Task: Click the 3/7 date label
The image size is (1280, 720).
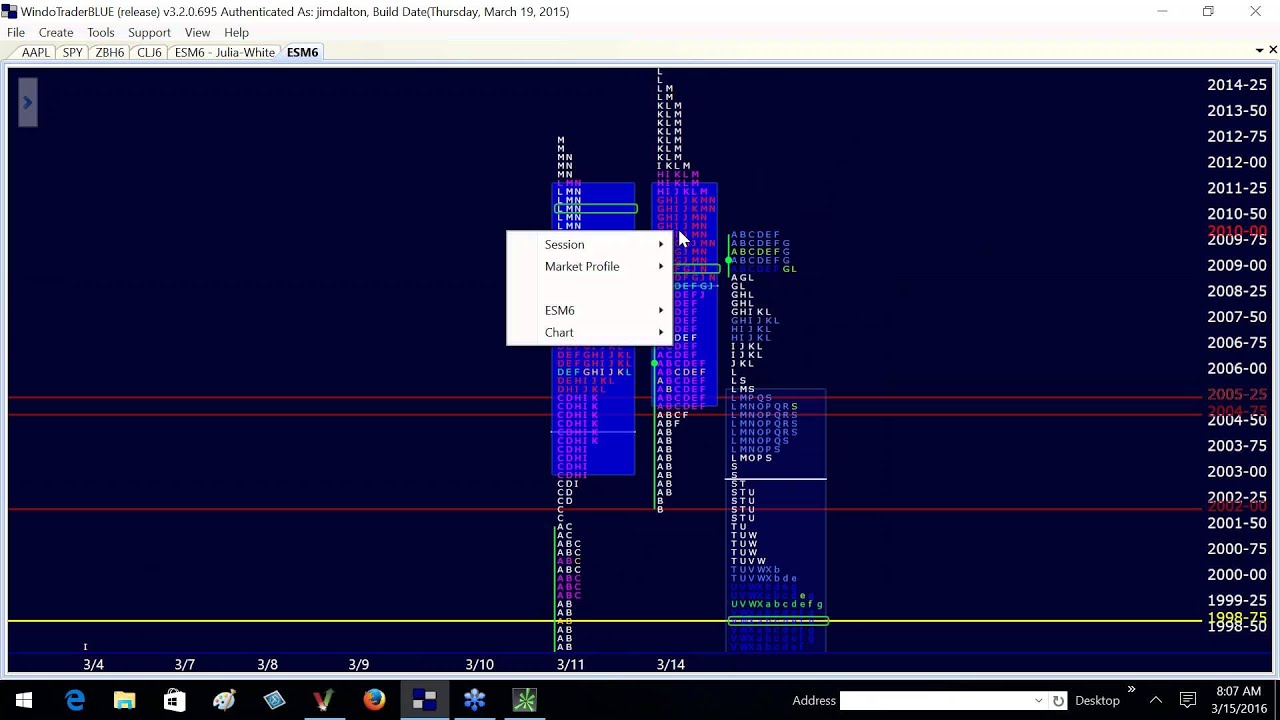Action: click(x=184, y=664)
